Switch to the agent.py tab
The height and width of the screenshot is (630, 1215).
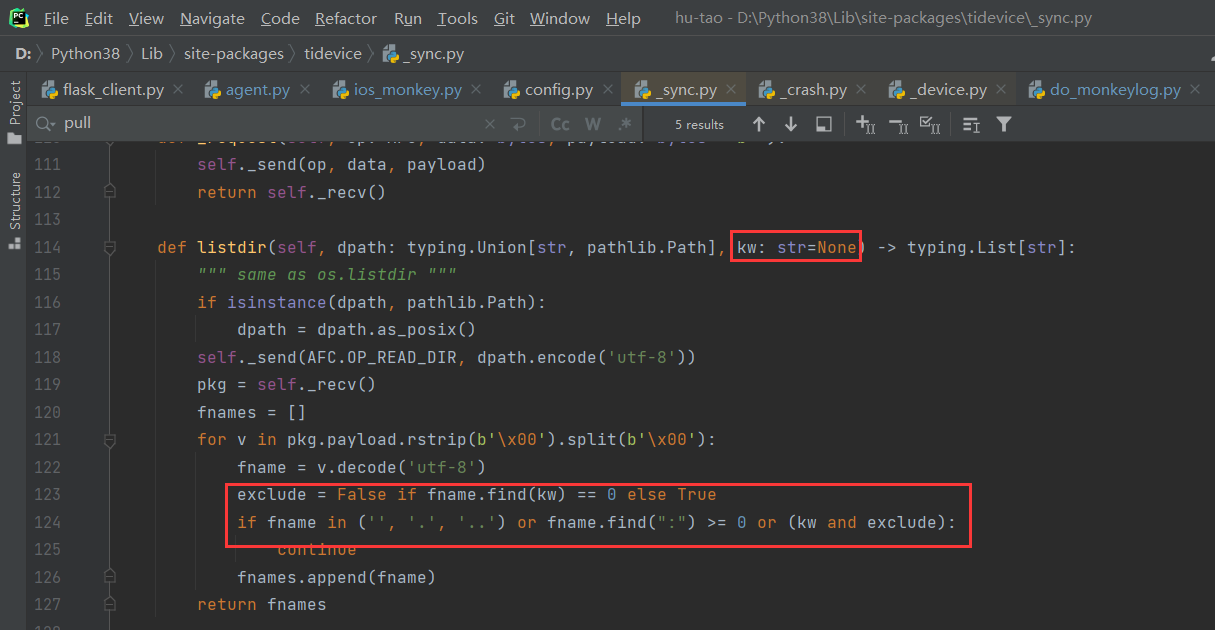point(258,90)
